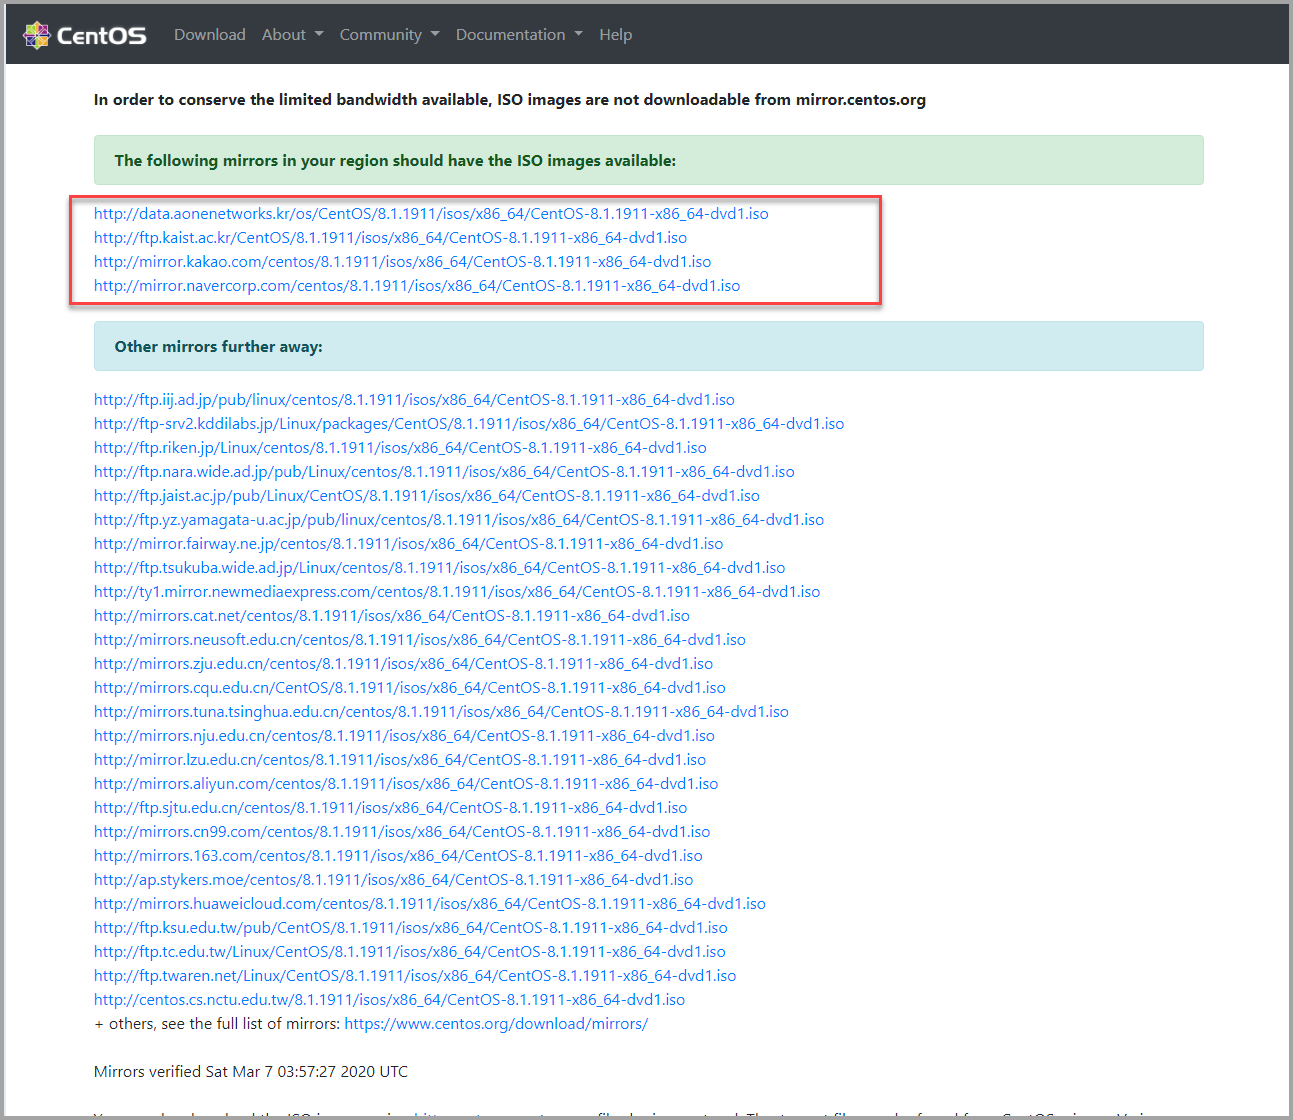Open the ftp-srv2.kddilabs.jp mirror link
This screenshot has width=1293, height=1120.
point(469,424)
